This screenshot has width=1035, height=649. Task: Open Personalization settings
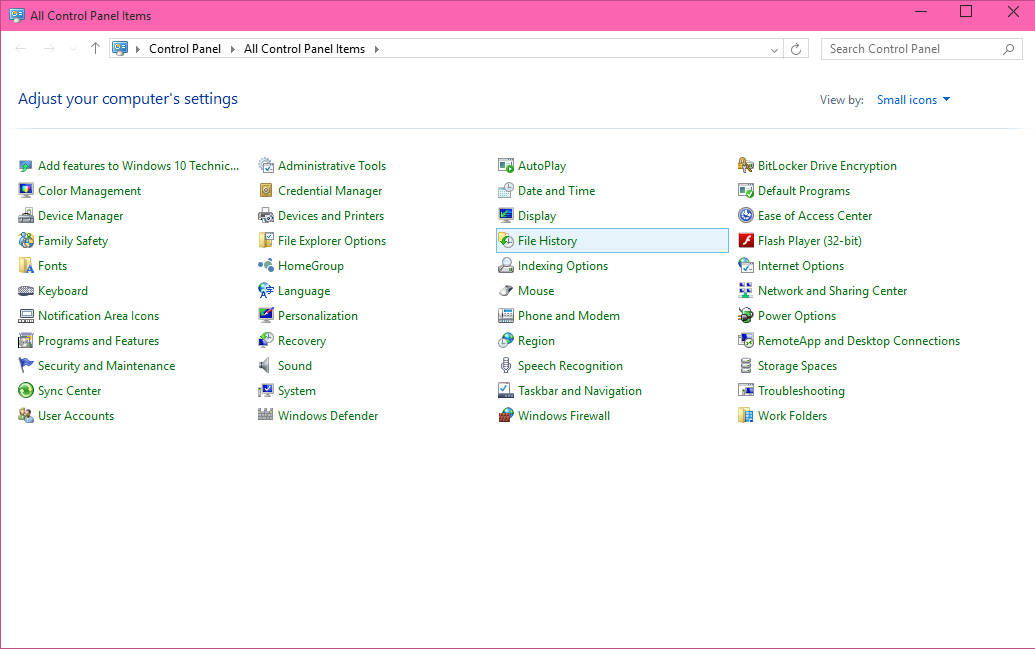click(x=317, y=316)
